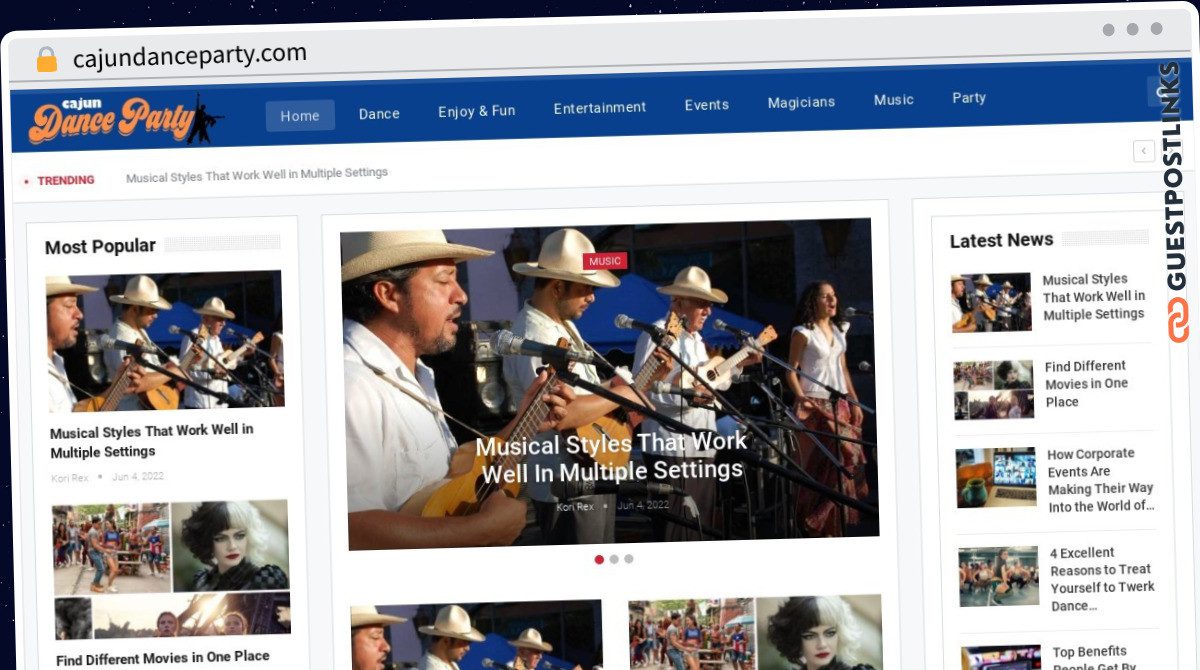Open the Home menu item

tap(300, 116)
